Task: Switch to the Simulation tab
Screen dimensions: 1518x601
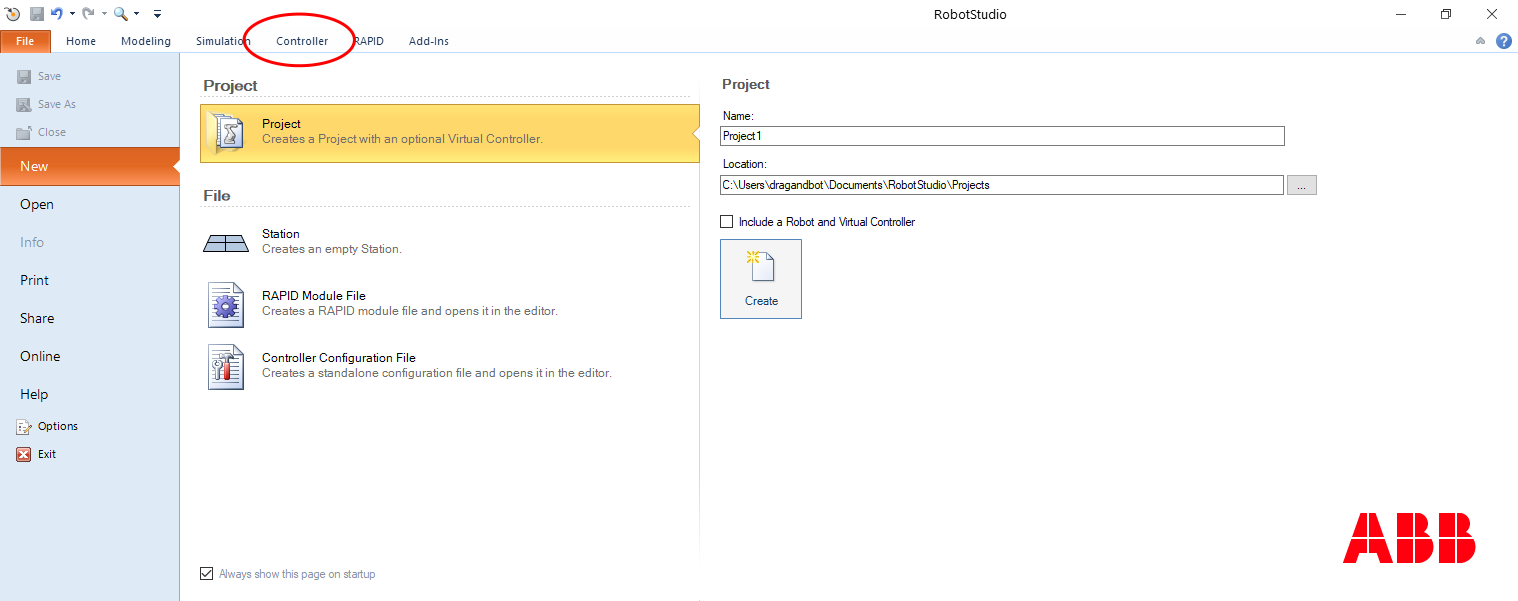Action: (x=223, y=41)
